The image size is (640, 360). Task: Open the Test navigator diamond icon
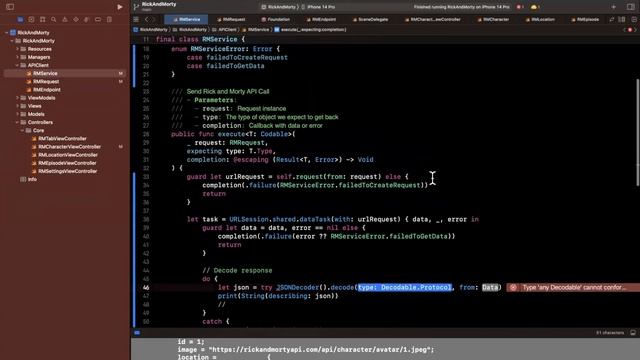coord(76,20)
